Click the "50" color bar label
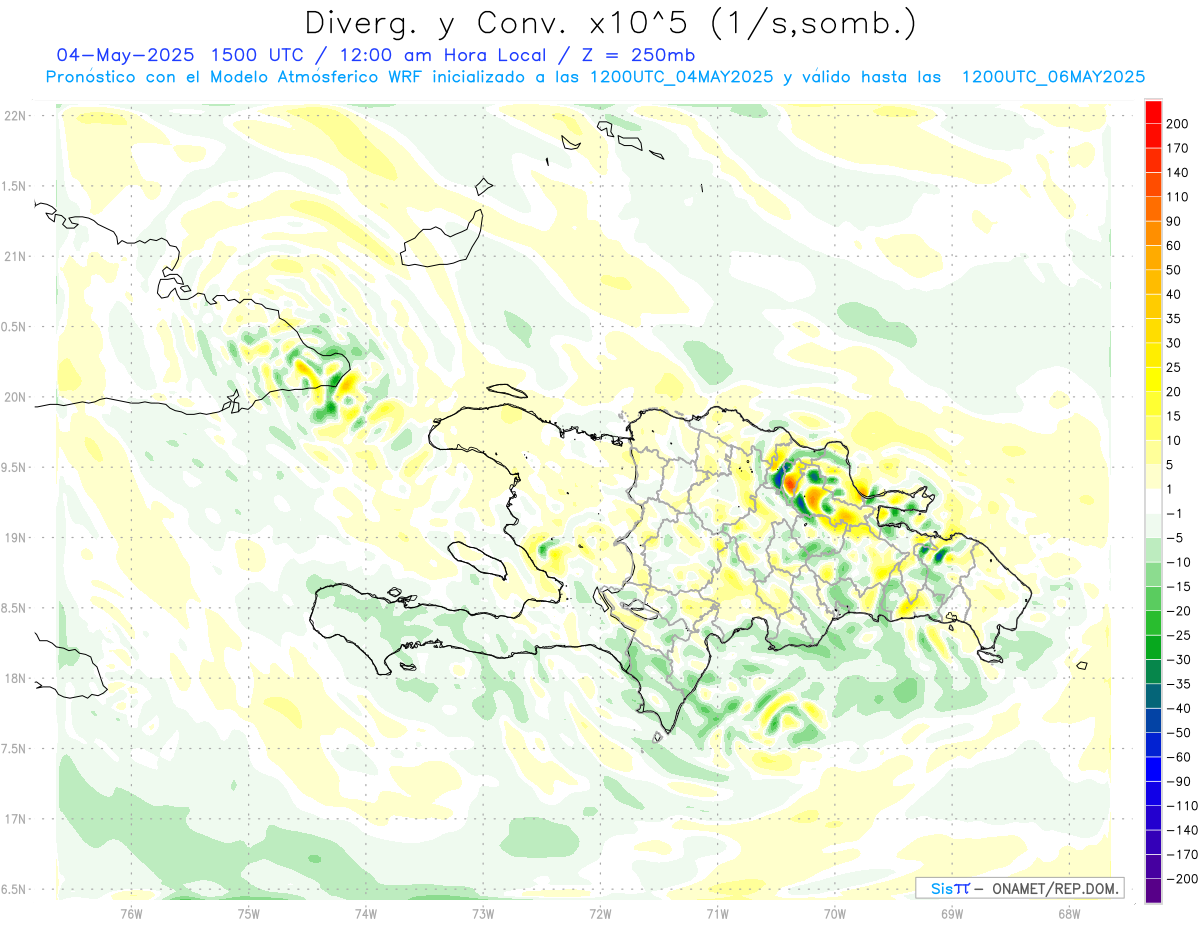 click(1174, 270)
